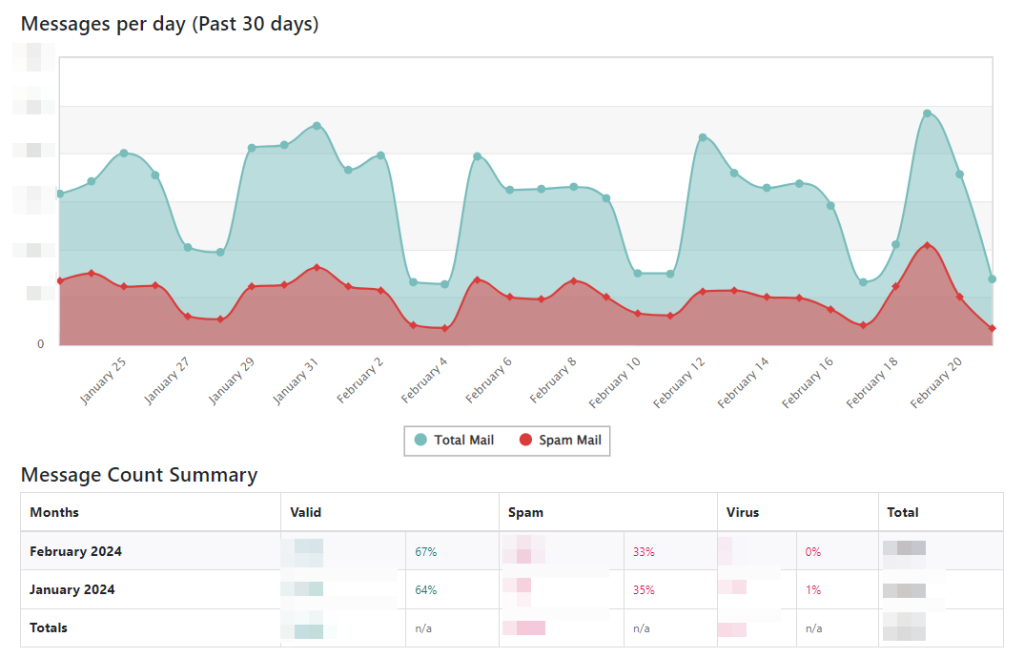Toggle the Spam Mail series label in legend

tap(570, 440)
